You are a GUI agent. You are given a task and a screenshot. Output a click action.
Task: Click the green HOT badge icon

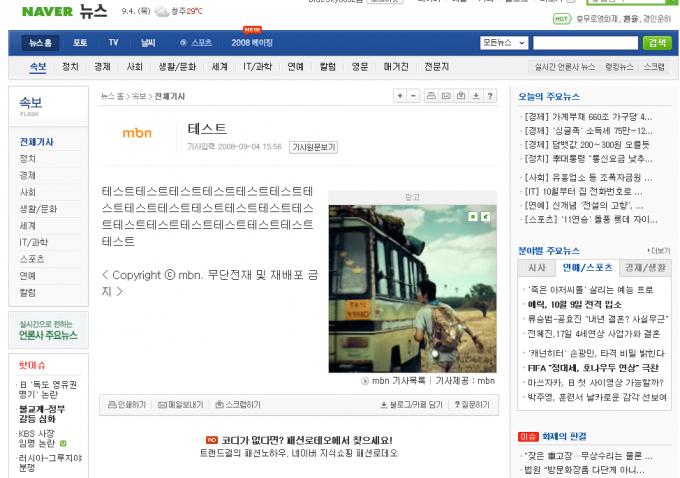tap(562, 19)
